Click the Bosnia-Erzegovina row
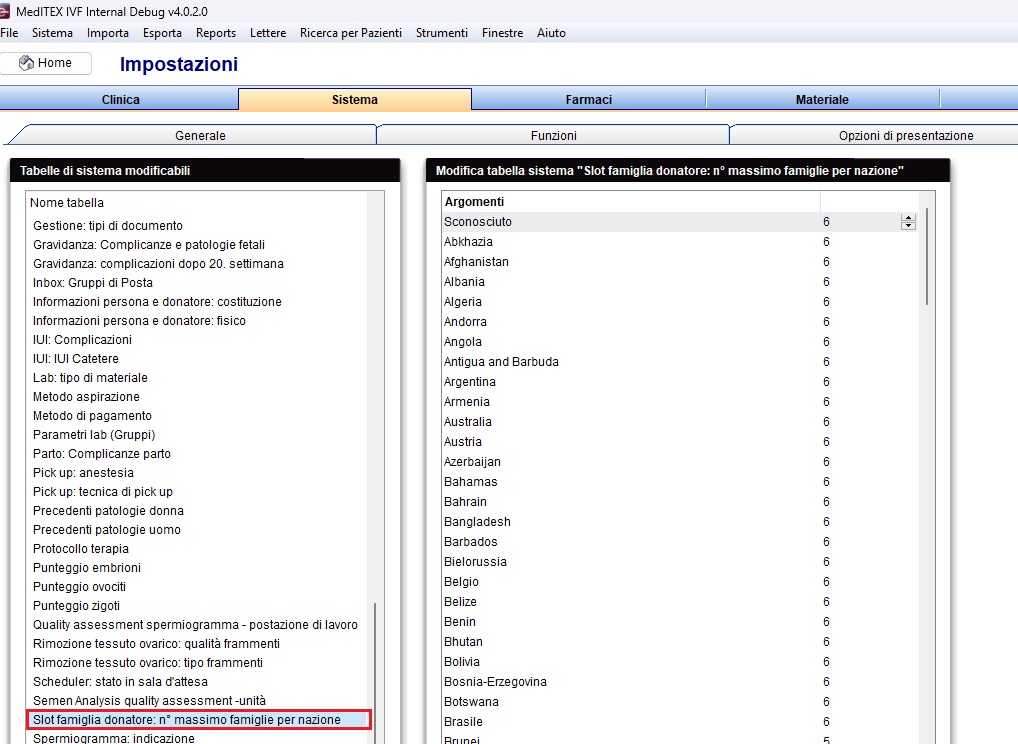Viewport: 1018px width, 744px height. (680, 682)
